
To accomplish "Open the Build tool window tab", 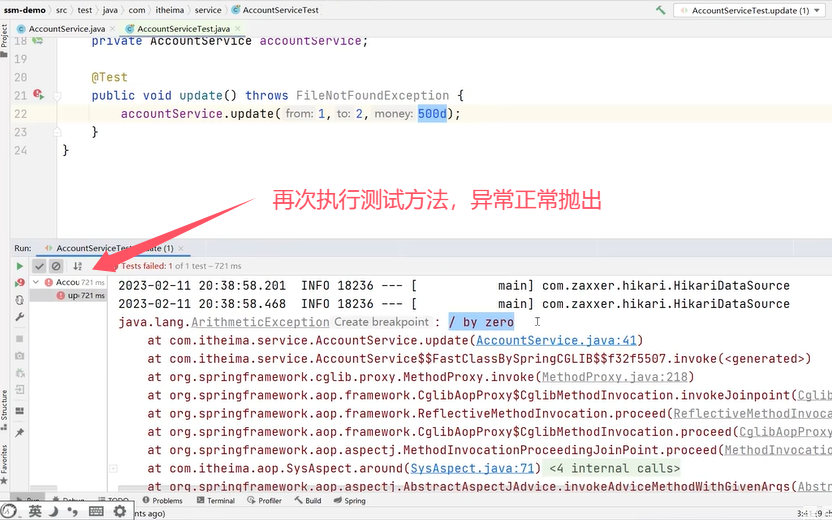I will (x=308, y=500).
